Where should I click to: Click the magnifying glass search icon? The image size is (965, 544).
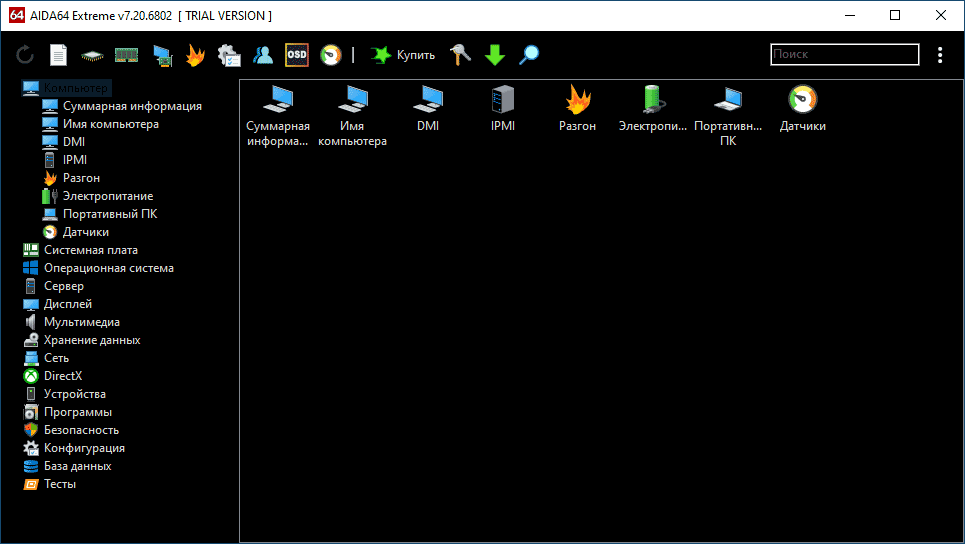tap(529, 55)
